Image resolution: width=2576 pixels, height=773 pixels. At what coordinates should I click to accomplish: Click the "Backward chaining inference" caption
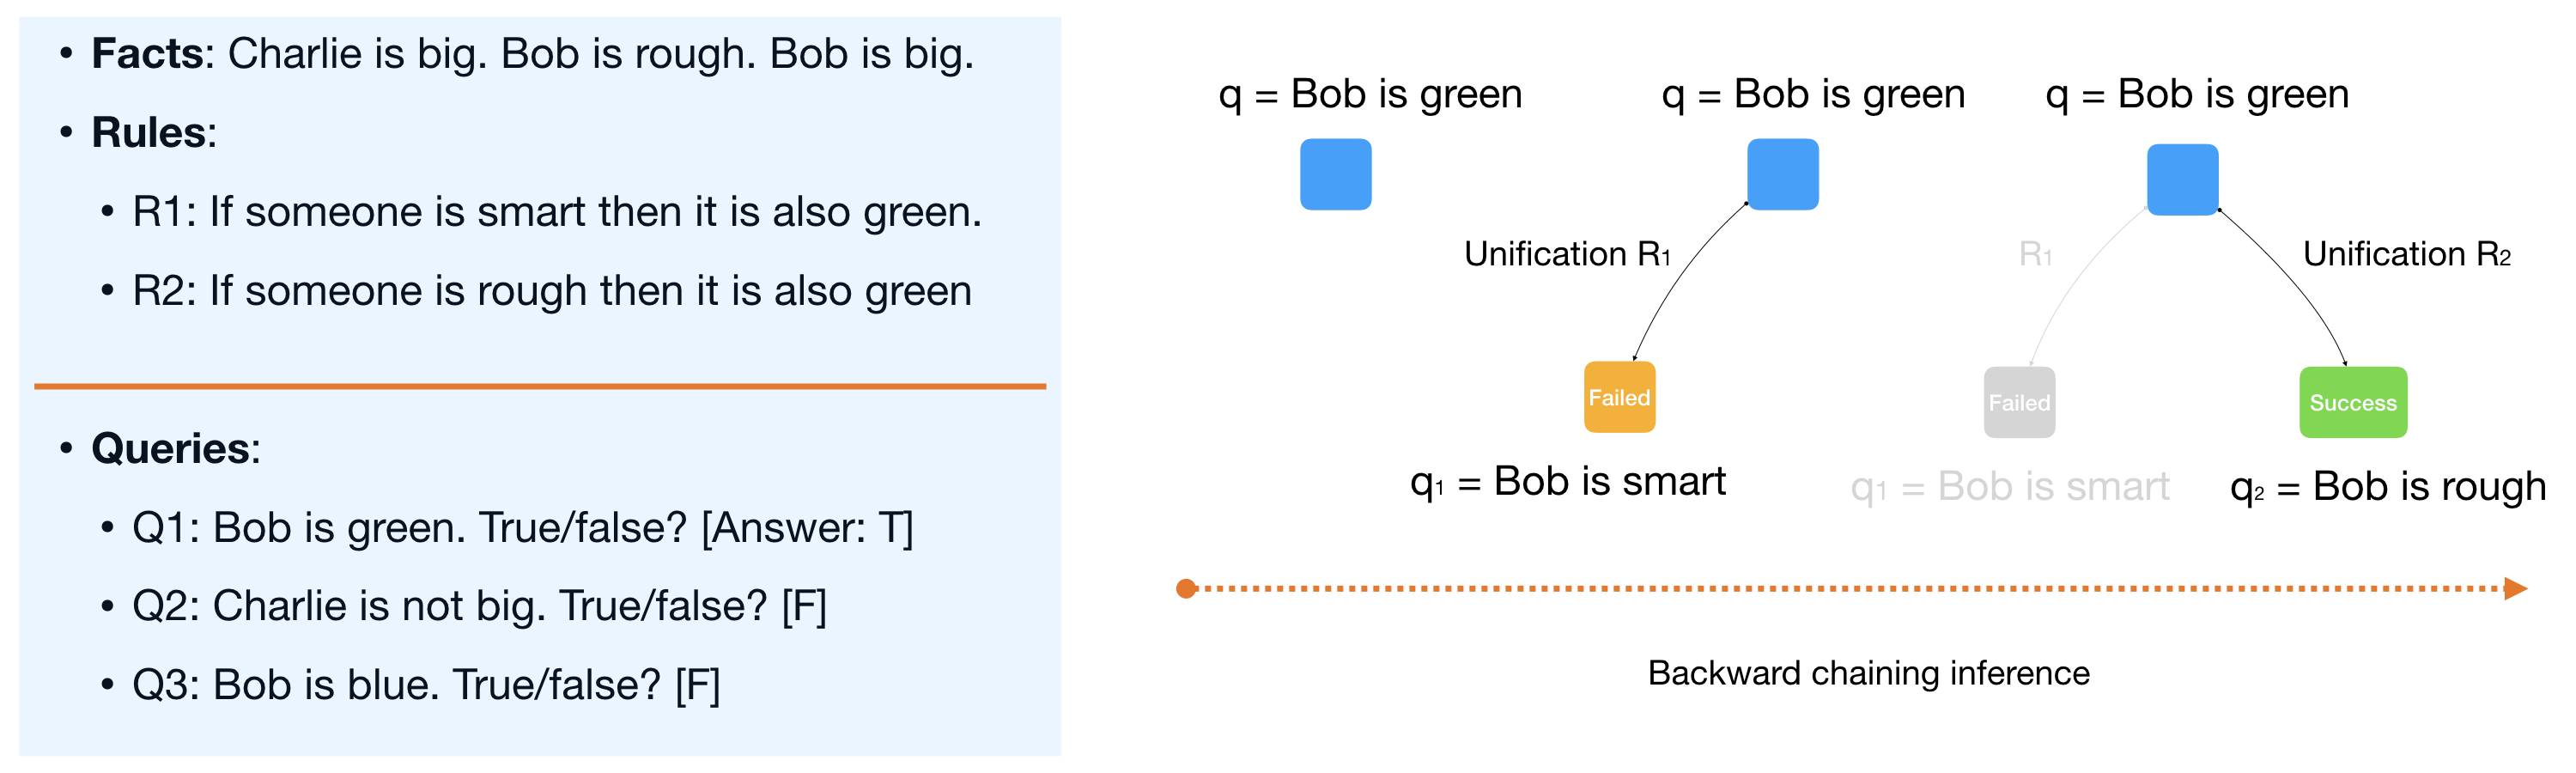1868,673
